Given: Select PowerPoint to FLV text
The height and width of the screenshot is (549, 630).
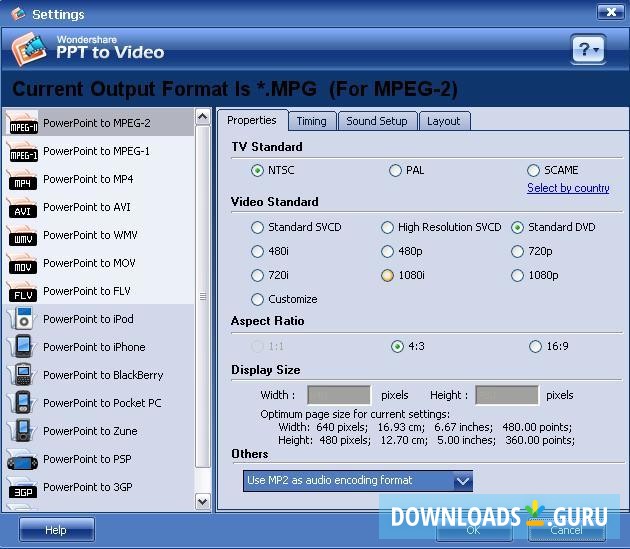Looking at the screenshot, I should [87, 291].
